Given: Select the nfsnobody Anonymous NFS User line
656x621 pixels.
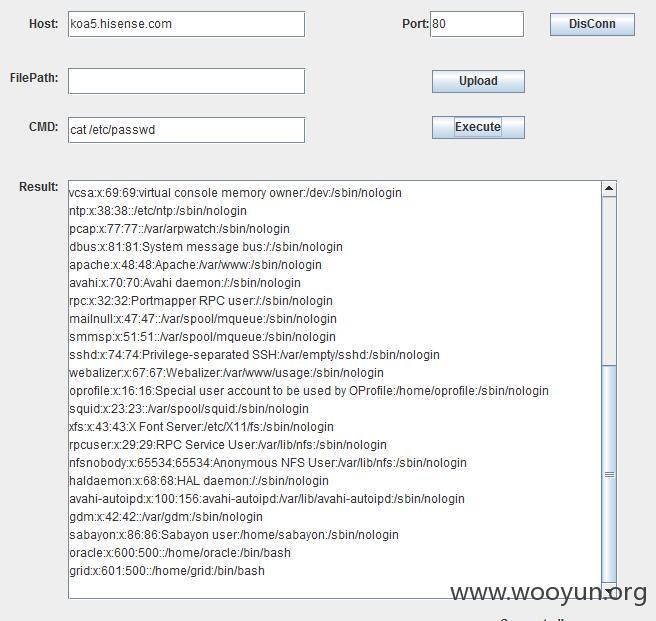Looking at the screenshot, I should coord(268,463).
